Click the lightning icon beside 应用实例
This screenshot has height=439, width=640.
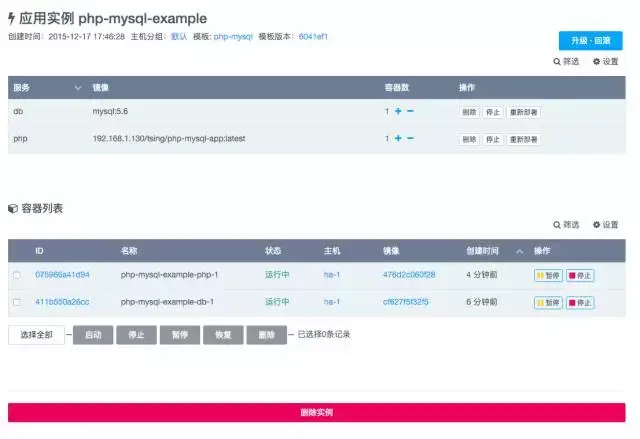[12, 18]
